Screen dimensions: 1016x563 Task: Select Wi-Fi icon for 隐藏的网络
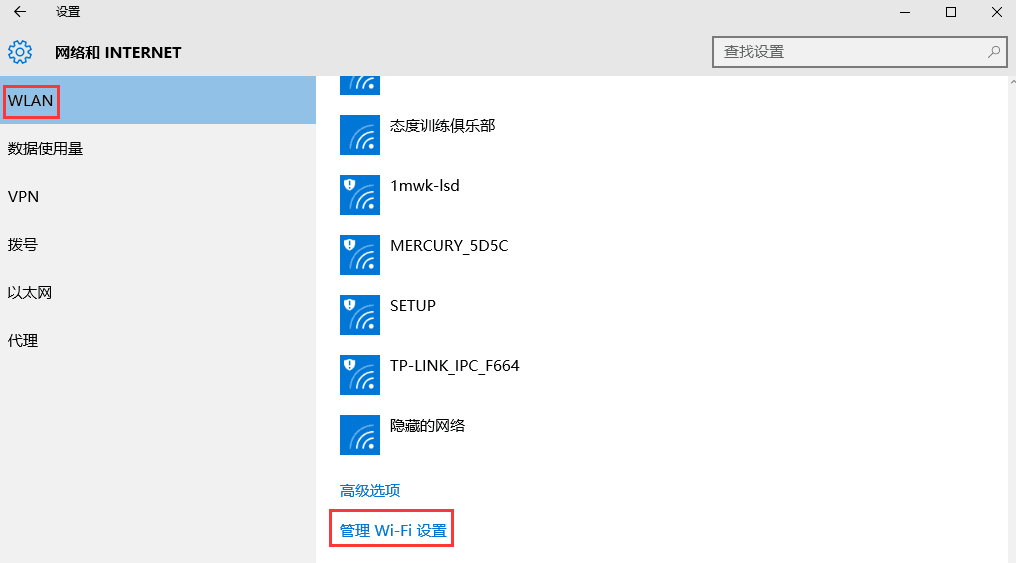(x=360, y=435)
